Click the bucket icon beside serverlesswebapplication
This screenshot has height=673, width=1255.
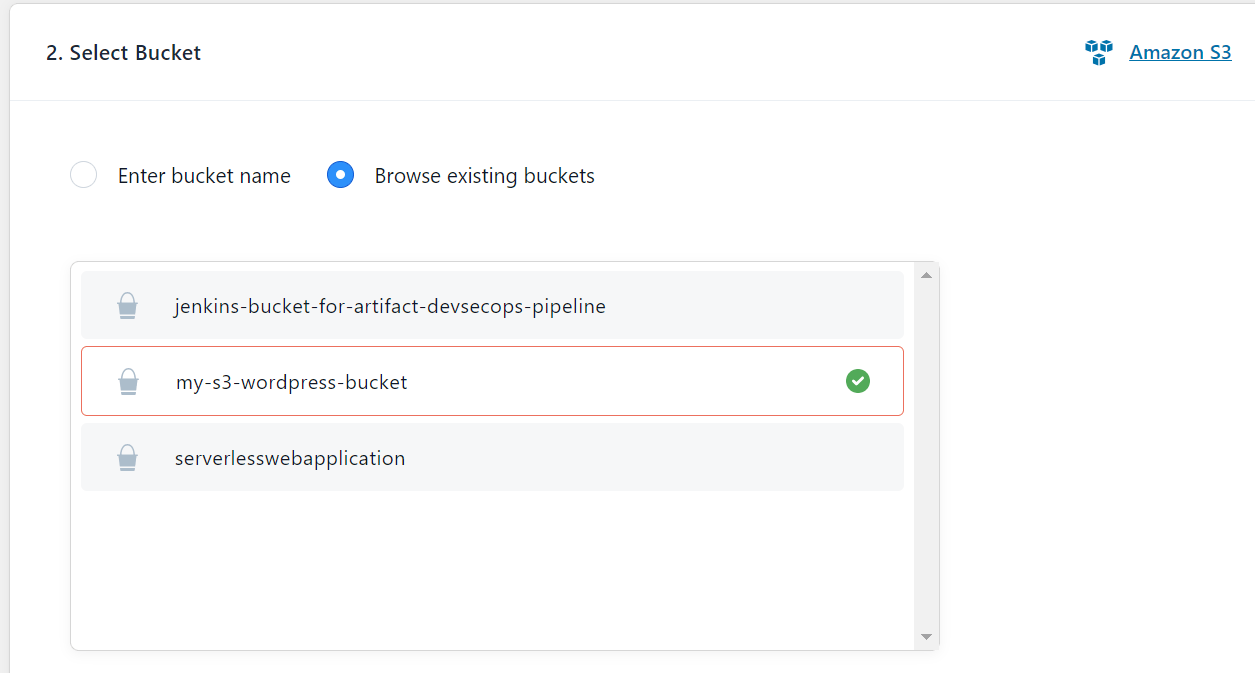pyautogui.click(x=127, y=457)
